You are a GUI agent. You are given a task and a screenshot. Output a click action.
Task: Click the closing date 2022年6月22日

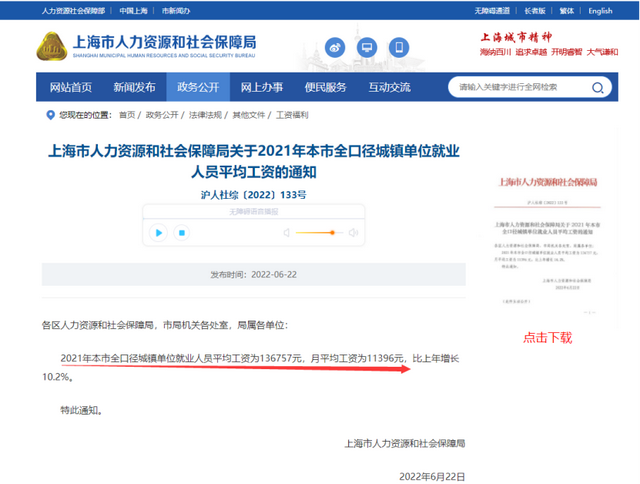432,477
